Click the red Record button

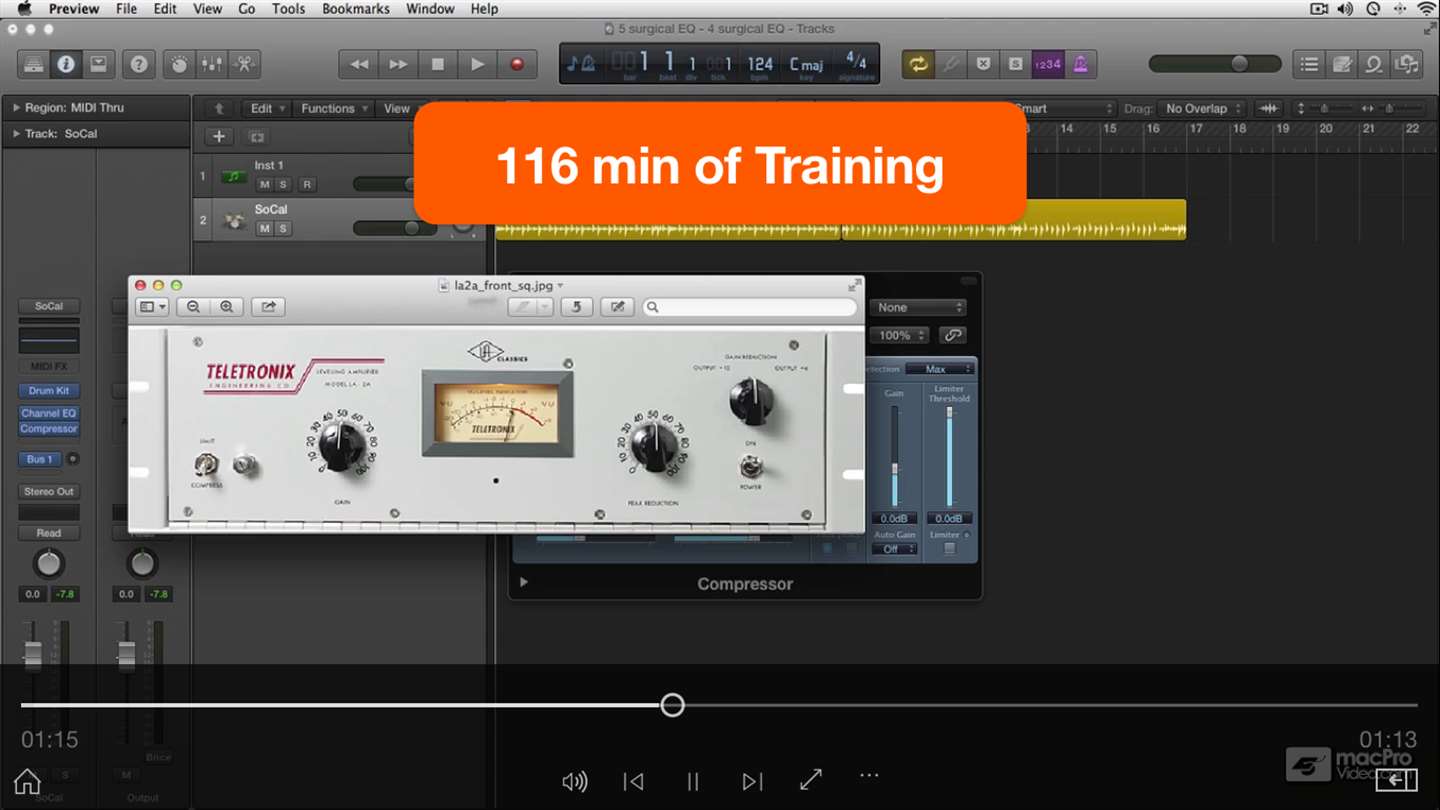(517, 64)
